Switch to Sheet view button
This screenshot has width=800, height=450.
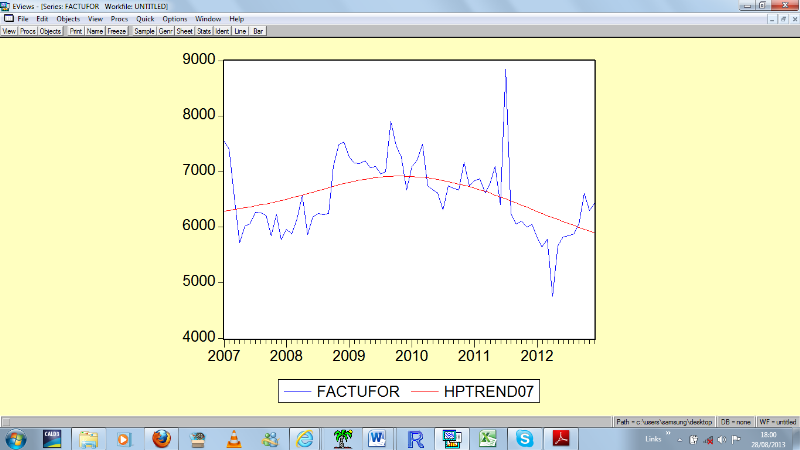click(184, 31)
